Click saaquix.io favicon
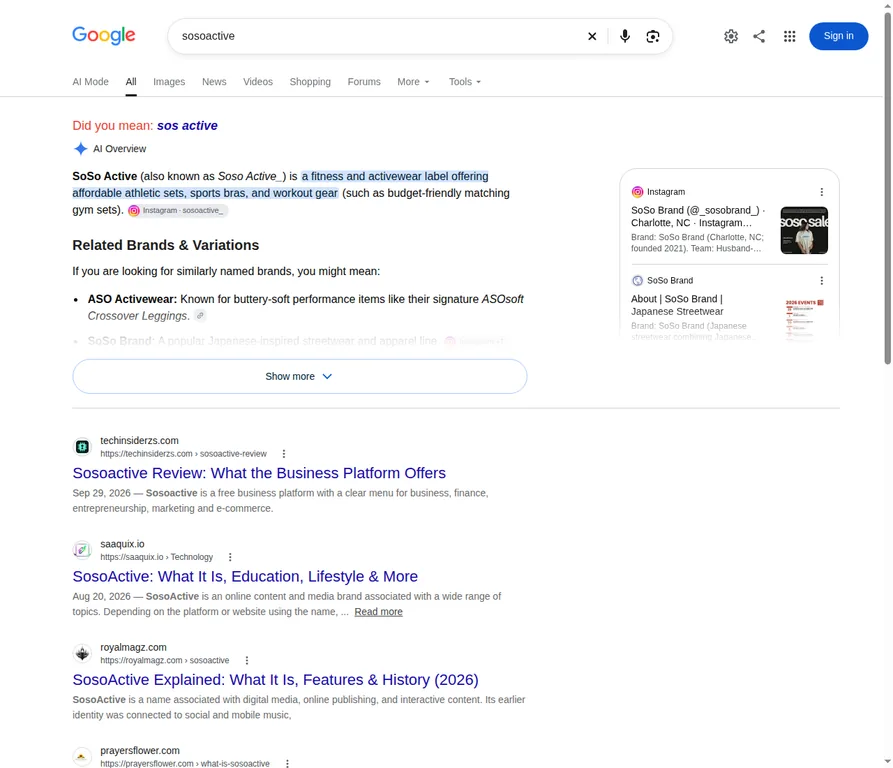Screen dimensions: 893x768 (x=82, y=550)
